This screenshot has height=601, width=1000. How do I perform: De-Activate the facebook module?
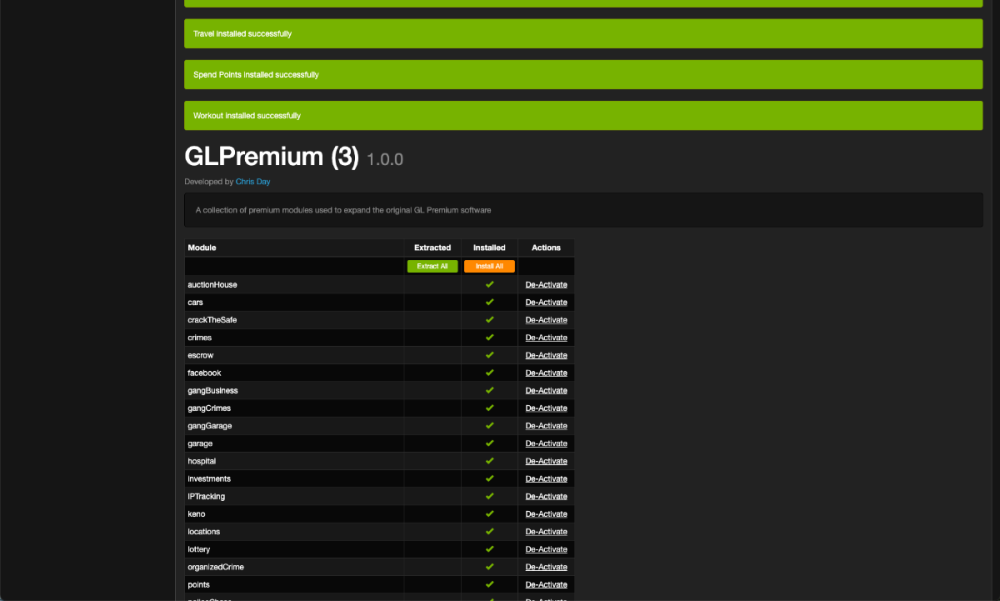click(x=546, y=373)
